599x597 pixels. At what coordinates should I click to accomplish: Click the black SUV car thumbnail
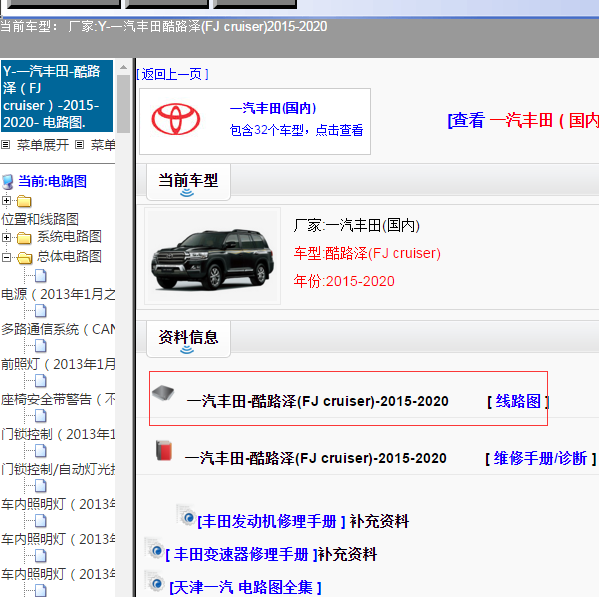(x=213, y=256)
